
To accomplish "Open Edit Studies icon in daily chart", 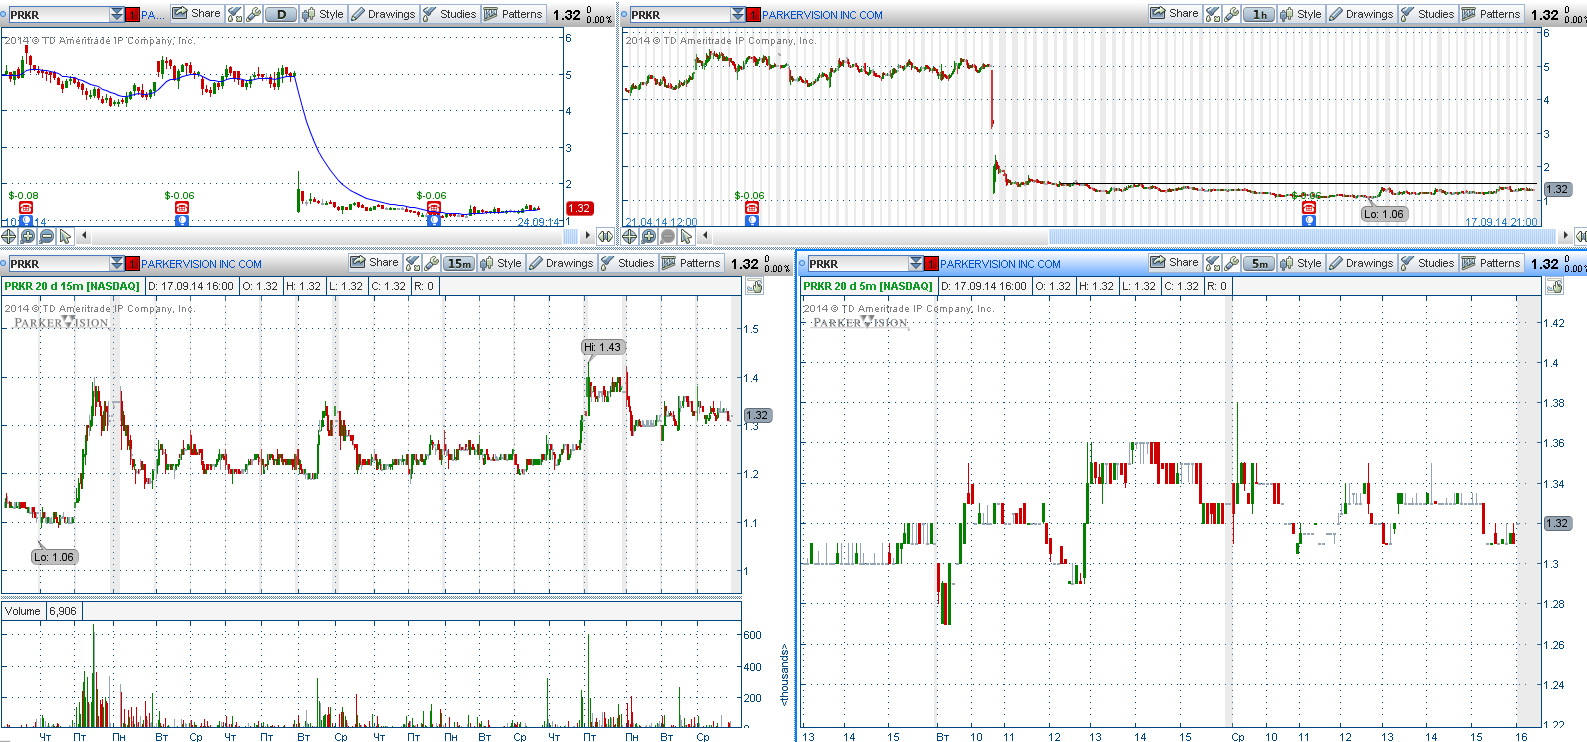I will pyautogui.click(x=235, y=14).
